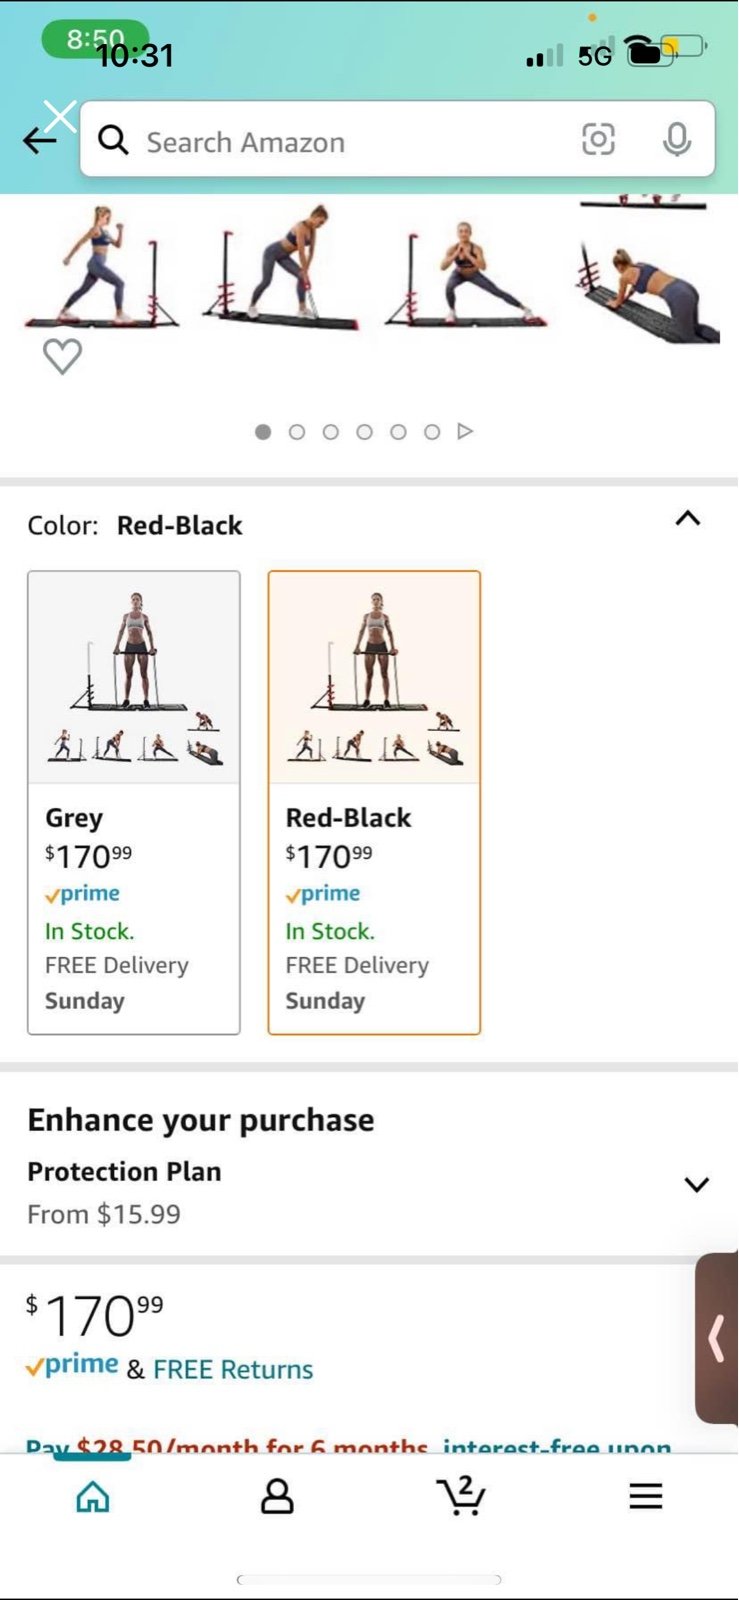Tap the microphone voice search icon
739x1600 pixels.
tap(677, 139)
